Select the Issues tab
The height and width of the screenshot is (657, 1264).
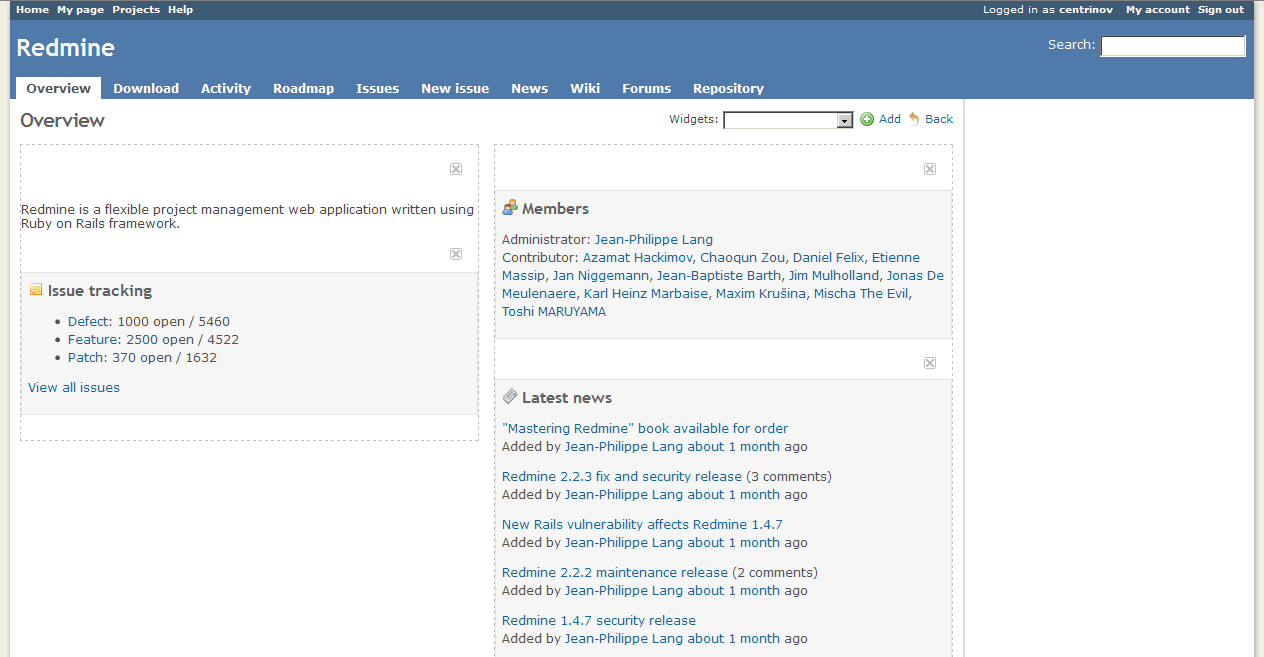pyautogui.click(x=378, y=88)
